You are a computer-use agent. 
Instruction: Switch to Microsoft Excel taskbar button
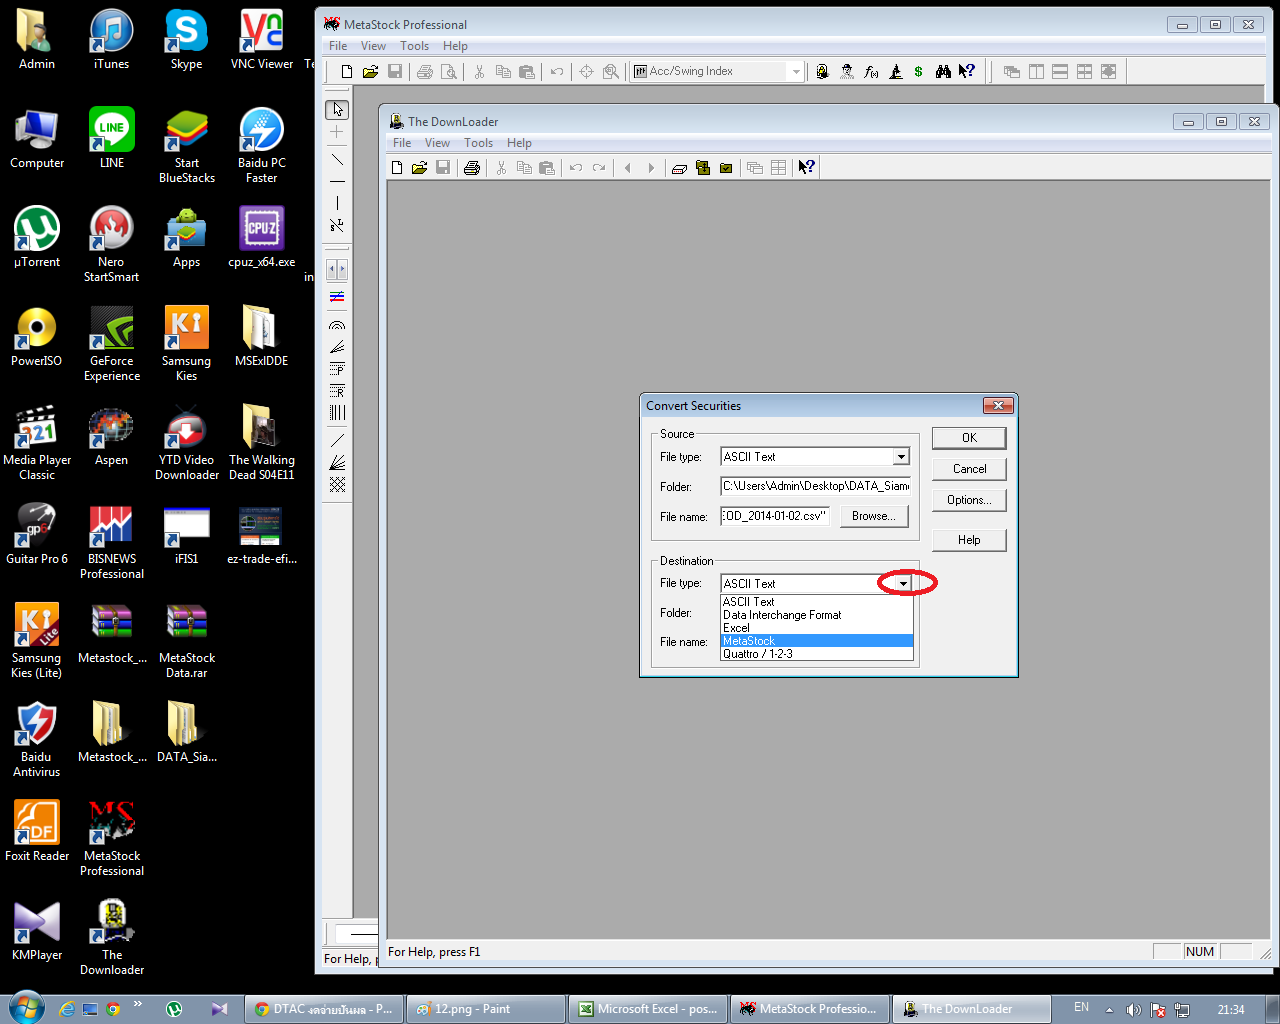[x=648, y=1009]
